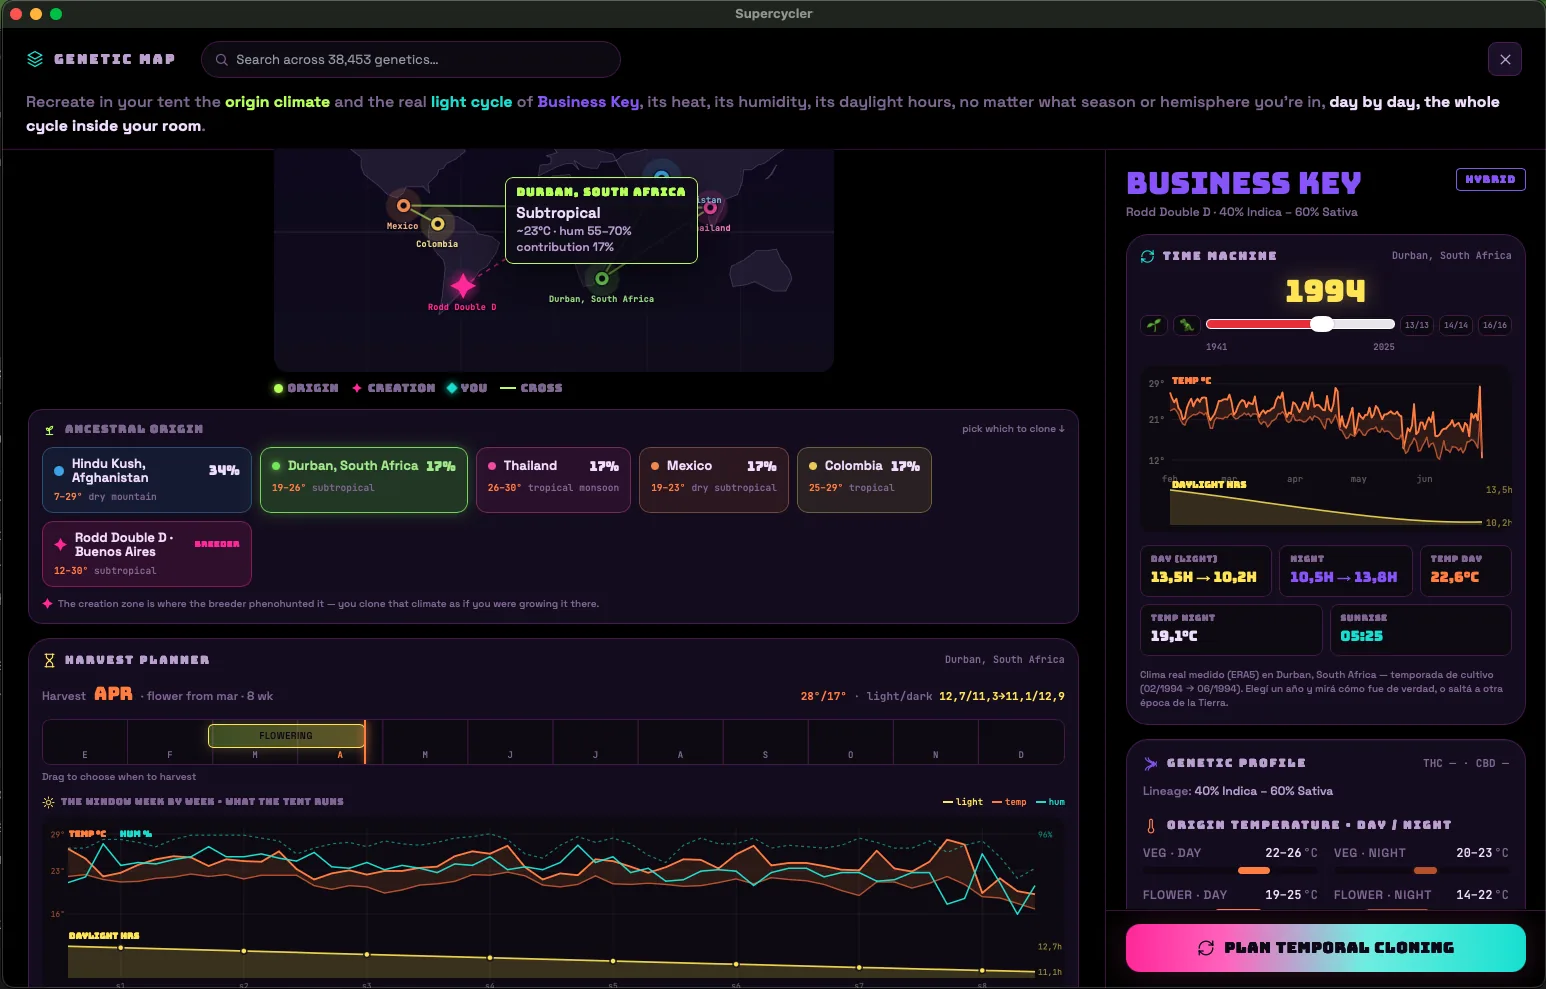Click the Sunrise 05:25 card
This screenshot has height=989, width=1546.
point(1420,630)
